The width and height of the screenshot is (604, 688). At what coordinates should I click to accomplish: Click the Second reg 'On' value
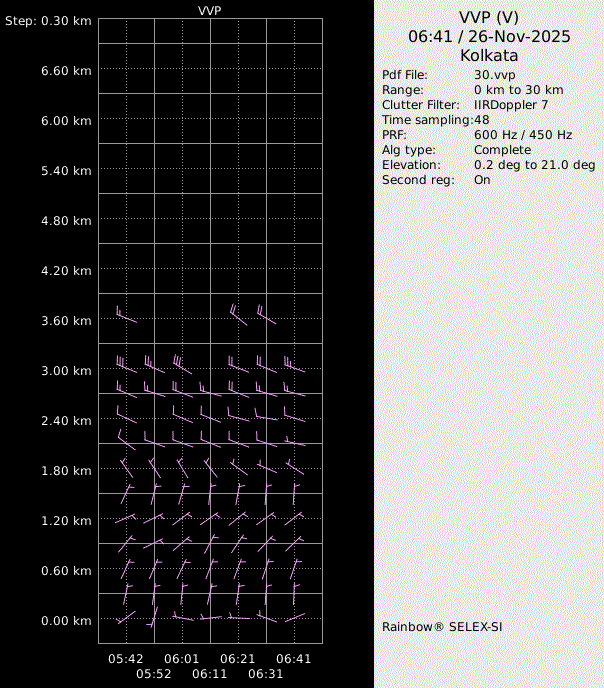tap(482, 180)
